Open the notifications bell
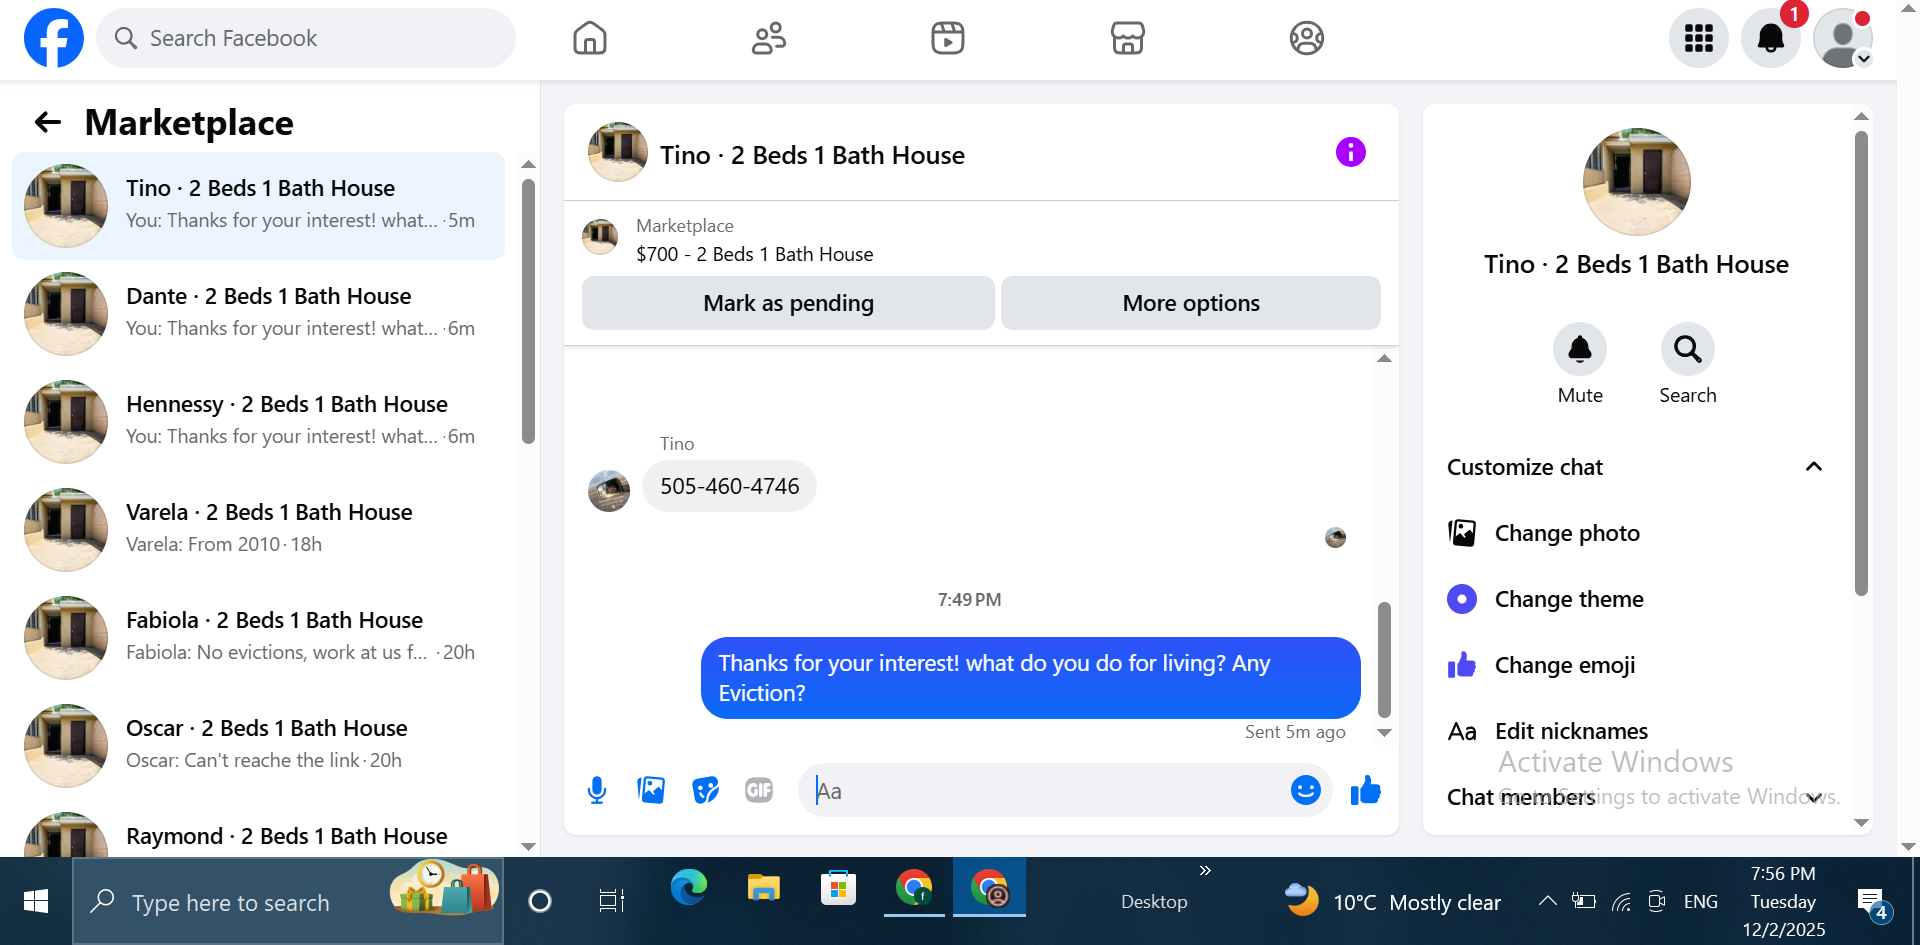This screenshot has width=1920, height=945. [1770, 38]
